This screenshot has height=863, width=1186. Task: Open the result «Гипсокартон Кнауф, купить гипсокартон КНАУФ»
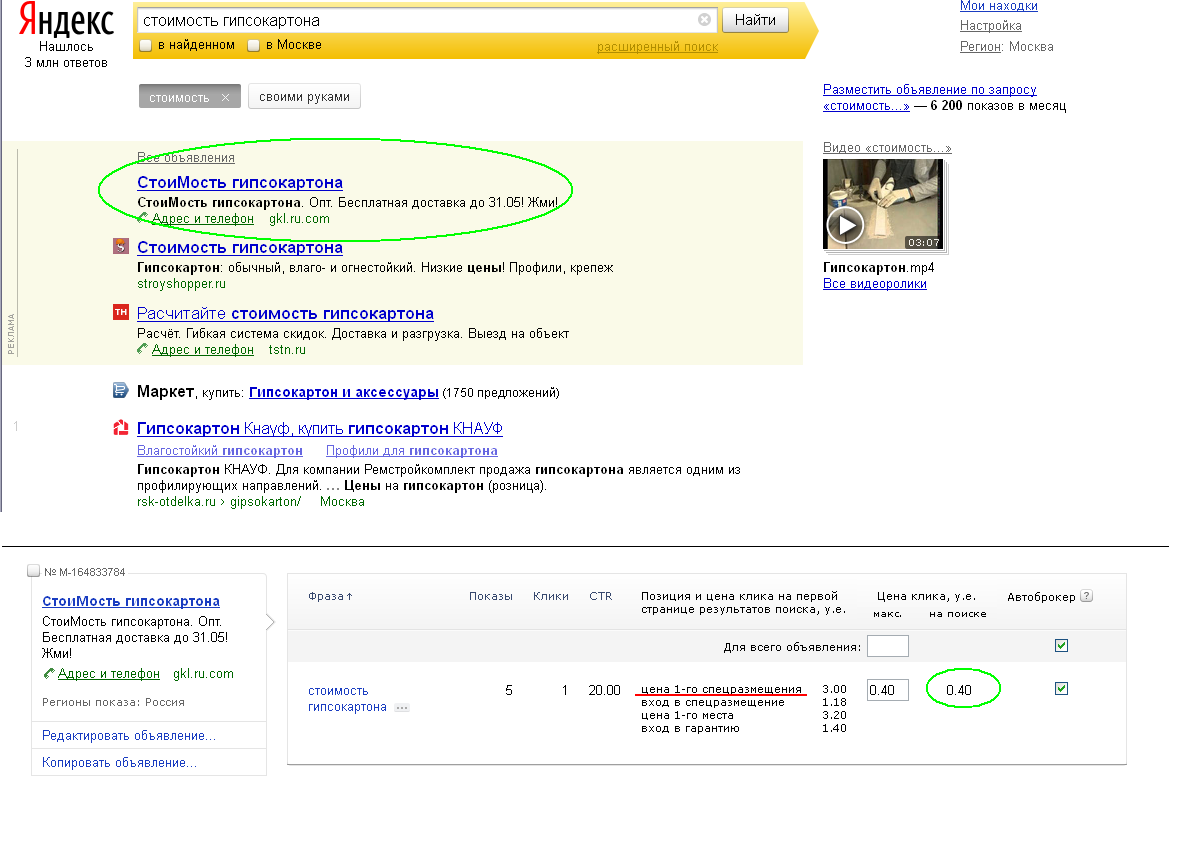point(319,428)
